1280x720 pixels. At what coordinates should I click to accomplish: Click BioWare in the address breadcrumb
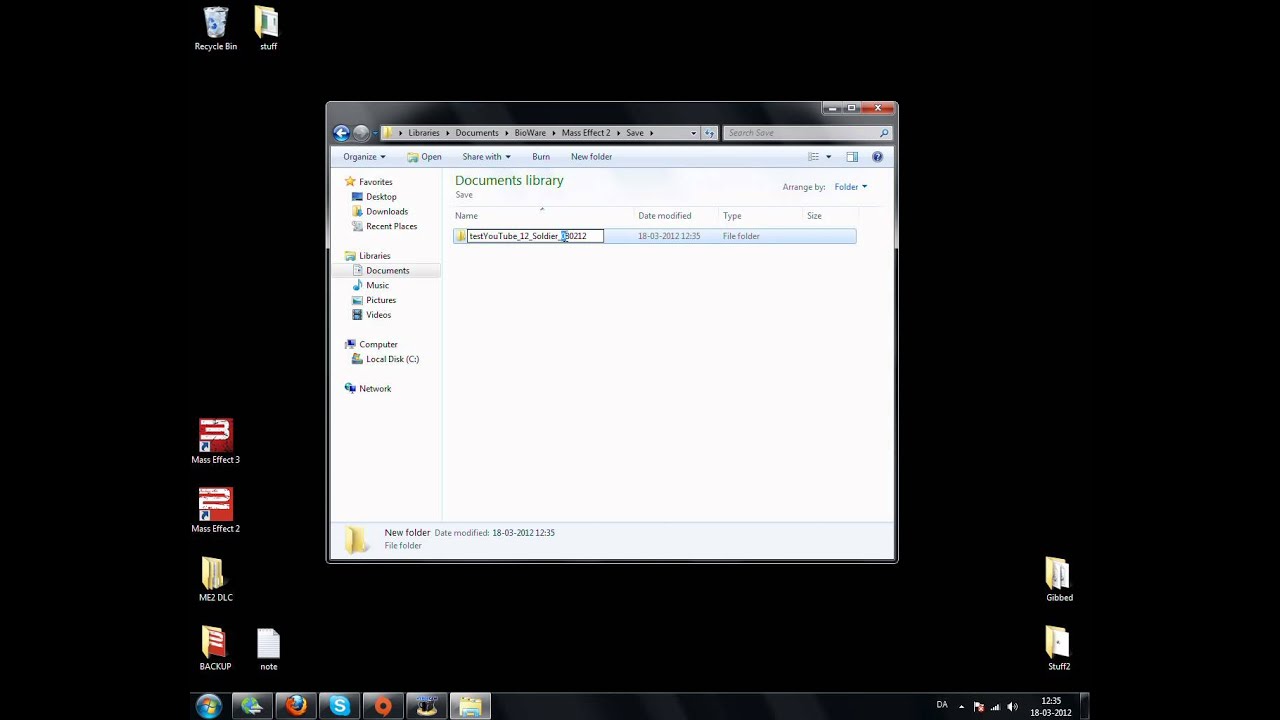pos(530,133)
